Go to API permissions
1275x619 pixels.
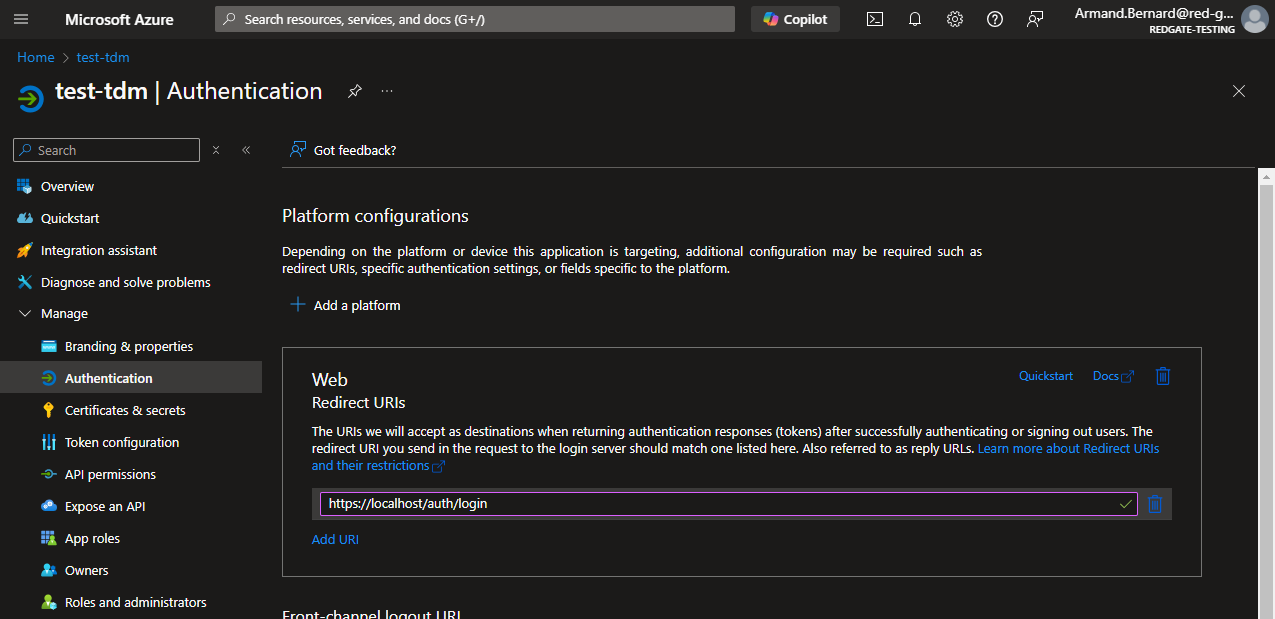click(110, 474)
